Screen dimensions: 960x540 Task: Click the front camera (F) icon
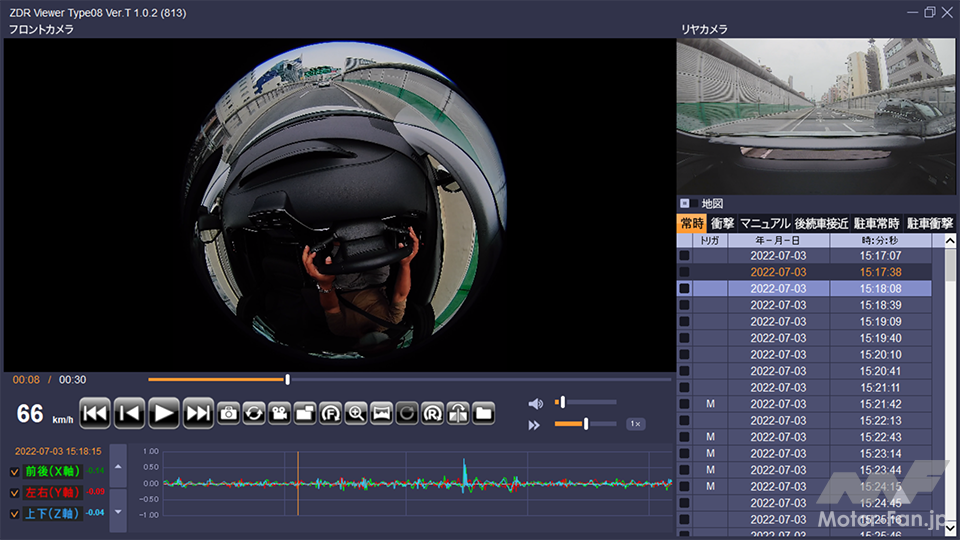coord(330,413)
